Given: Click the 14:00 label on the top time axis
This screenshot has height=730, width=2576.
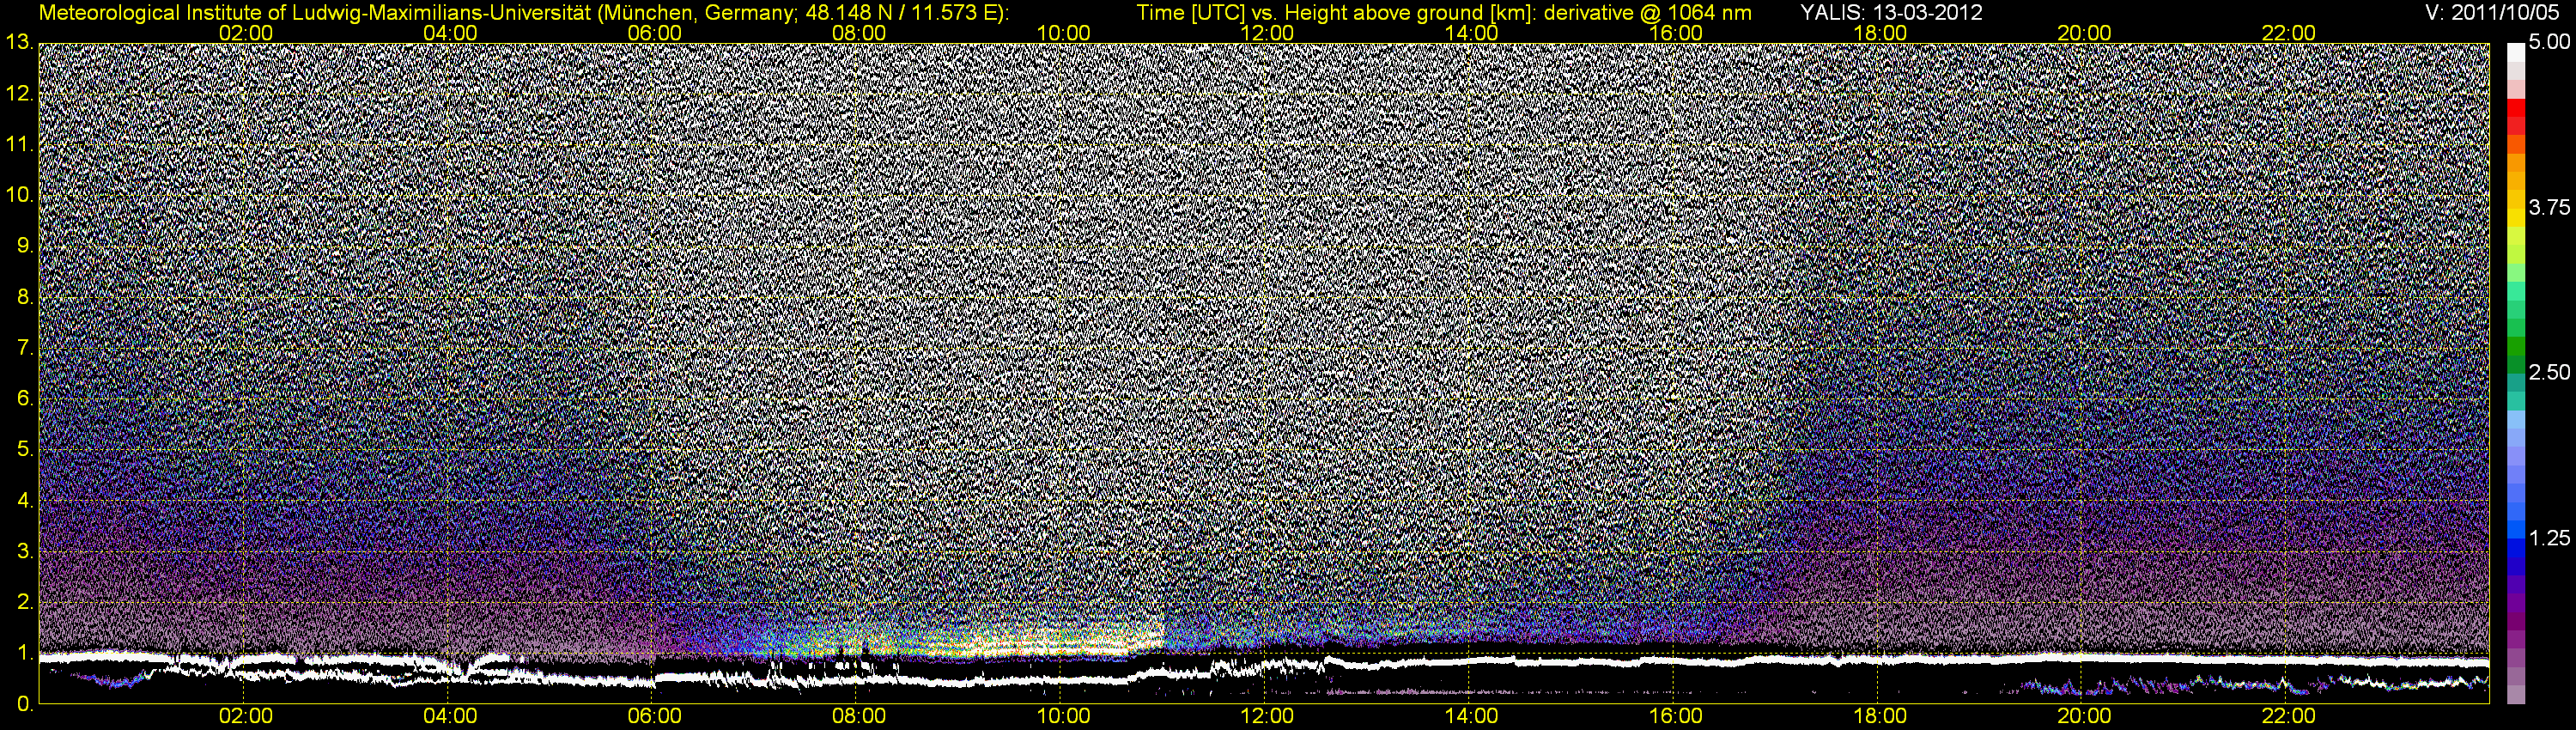Looking at the screenshot, I should pyautogui.click(x=1472, y=33).
